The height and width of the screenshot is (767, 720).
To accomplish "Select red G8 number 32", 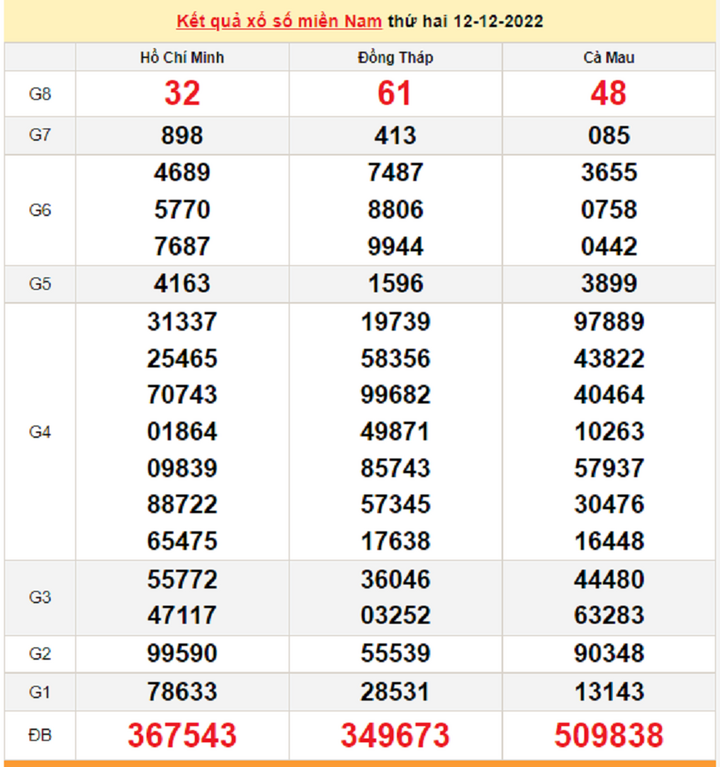I will tap(182, 93).
